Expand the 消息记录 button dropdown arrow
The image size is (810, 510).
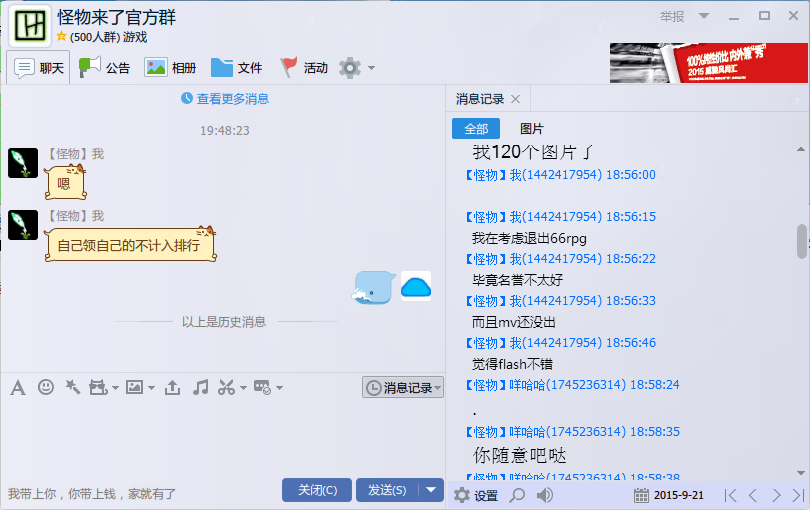pyautogui.click(x=438, y=388)
